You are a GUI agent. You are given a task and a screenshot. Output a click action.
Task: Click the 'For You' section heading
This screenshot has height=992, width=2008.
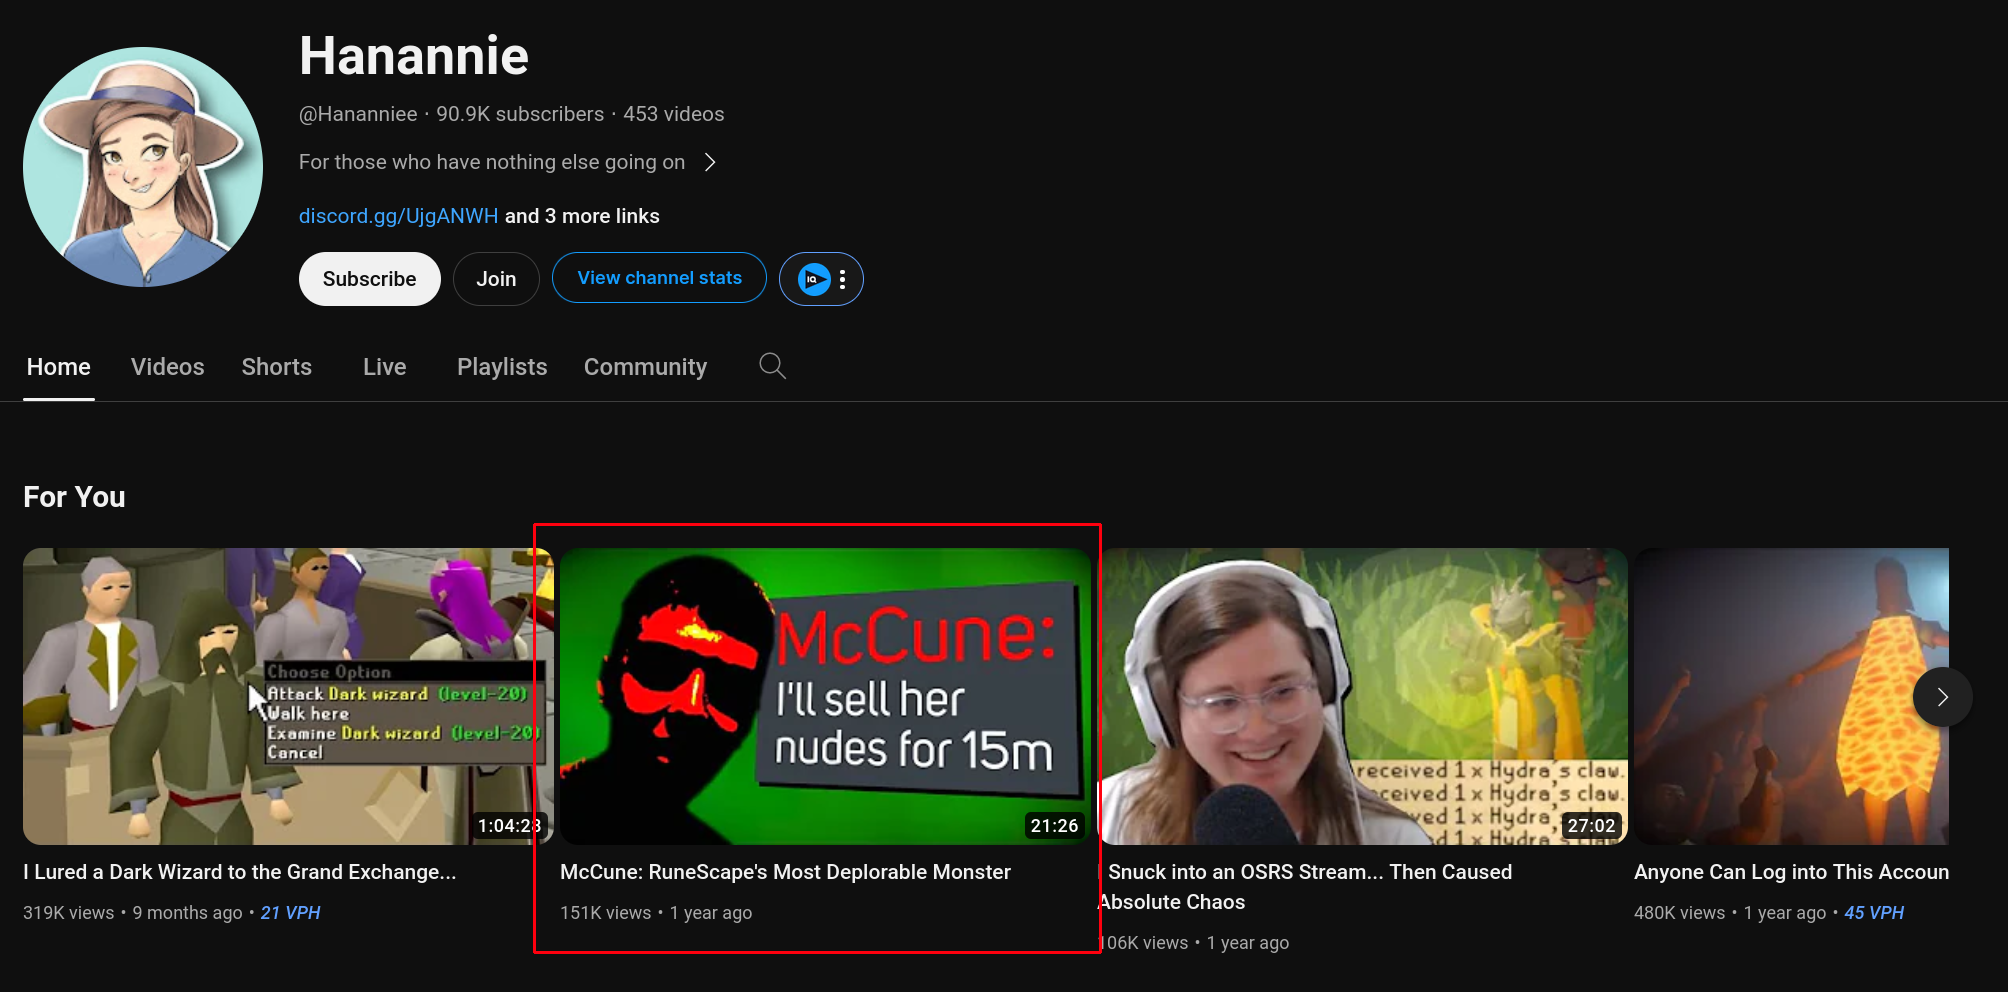coord(74,497)
